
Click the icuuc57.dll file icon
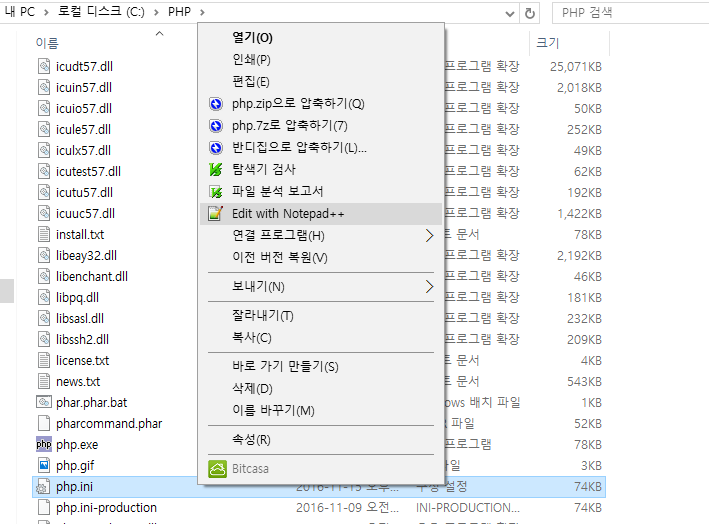click(x=44, y=213)
